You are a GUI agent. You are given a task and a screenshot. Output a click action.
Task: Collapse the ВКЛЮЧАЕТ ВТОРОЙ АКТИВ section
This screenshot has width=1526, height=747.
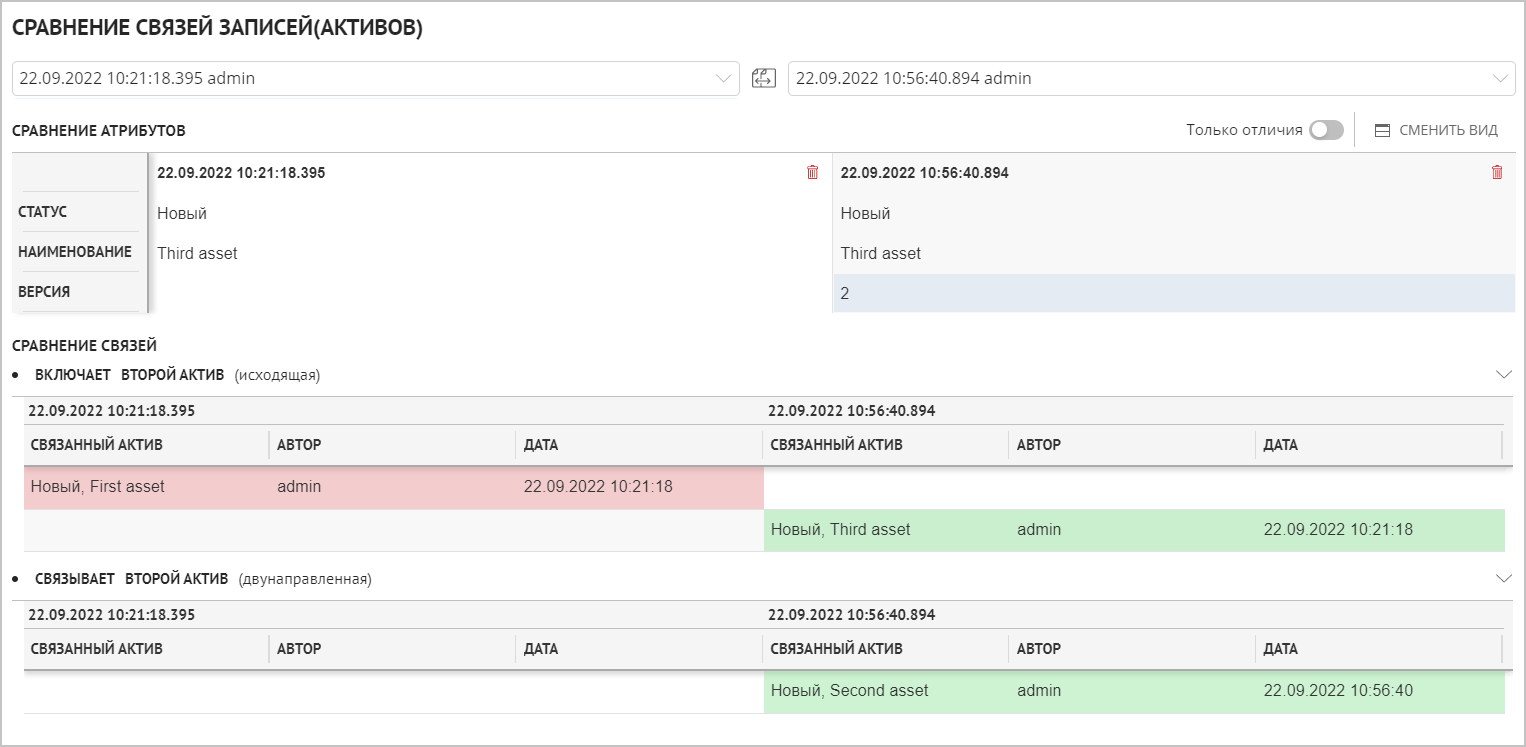(1503, 374)
